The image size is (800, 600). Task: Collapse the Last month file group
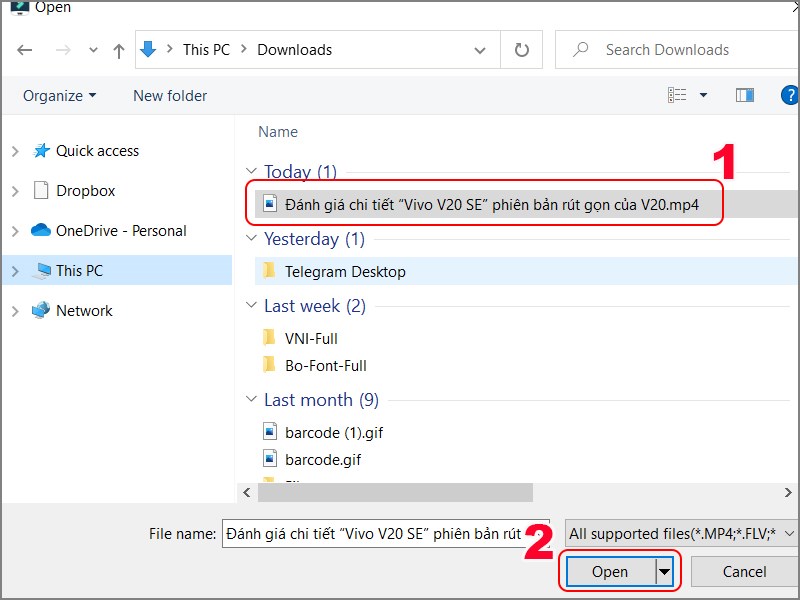(x=251, y=399)
